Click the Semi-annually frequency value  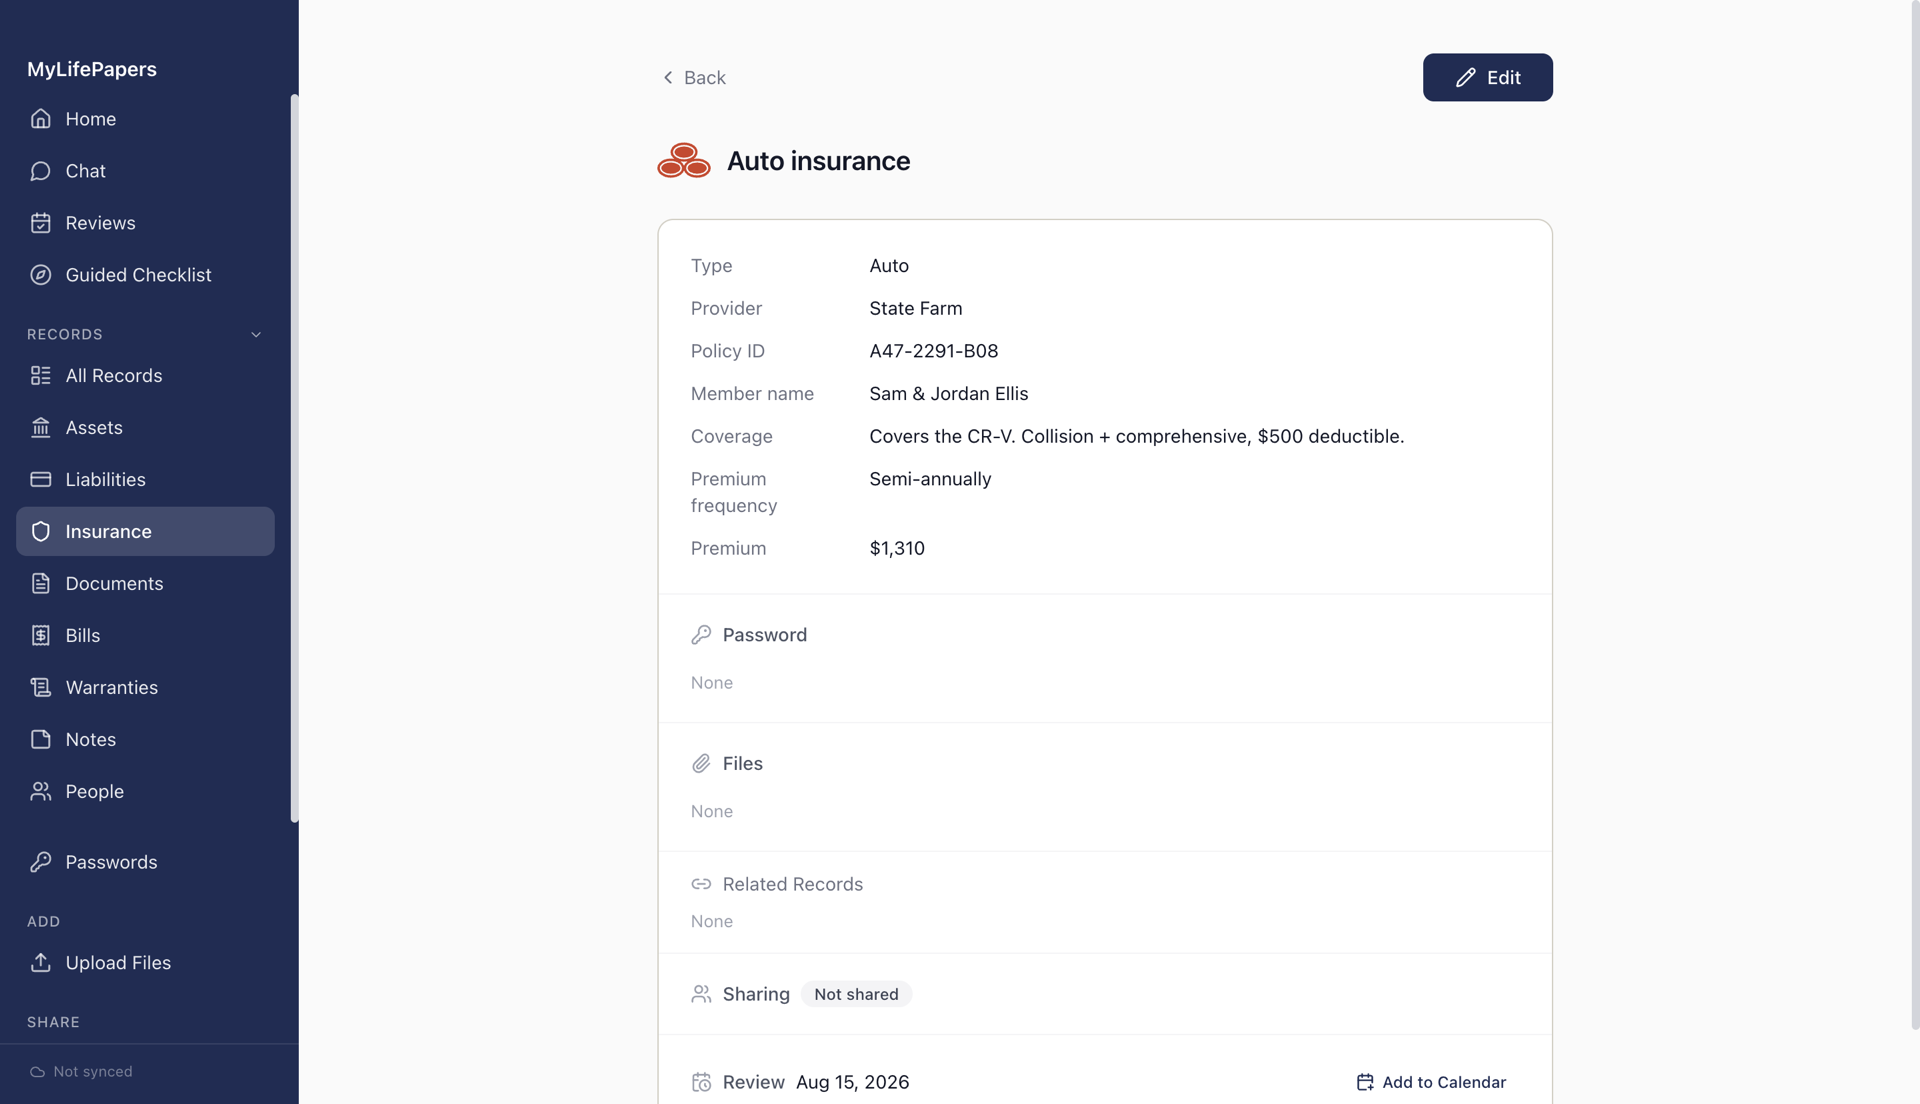point(930,479)
